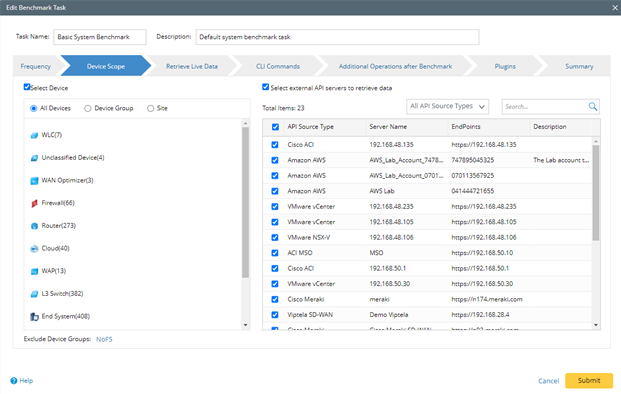The height and width of the screenshot is (394, 621).
Task: Click the Cloud device icon
Action: tap(34, 249)
